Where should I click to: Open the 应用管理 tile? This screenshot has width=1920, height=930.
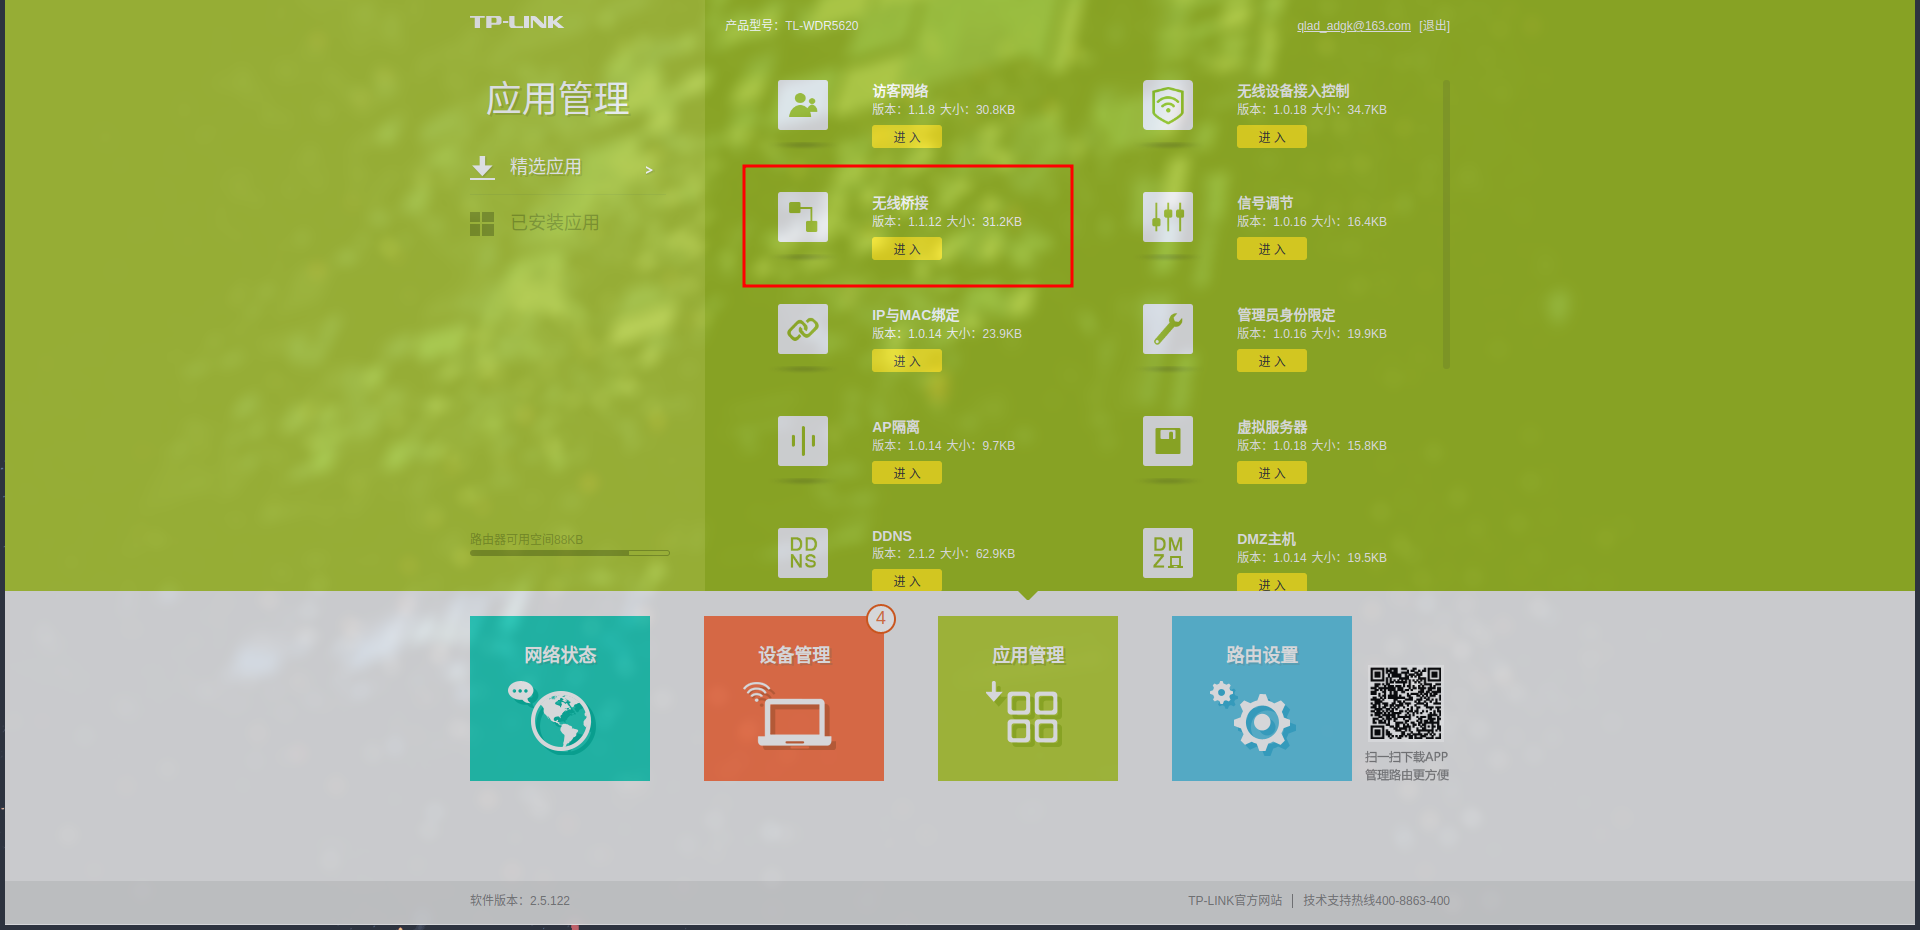pos(1028,698)
